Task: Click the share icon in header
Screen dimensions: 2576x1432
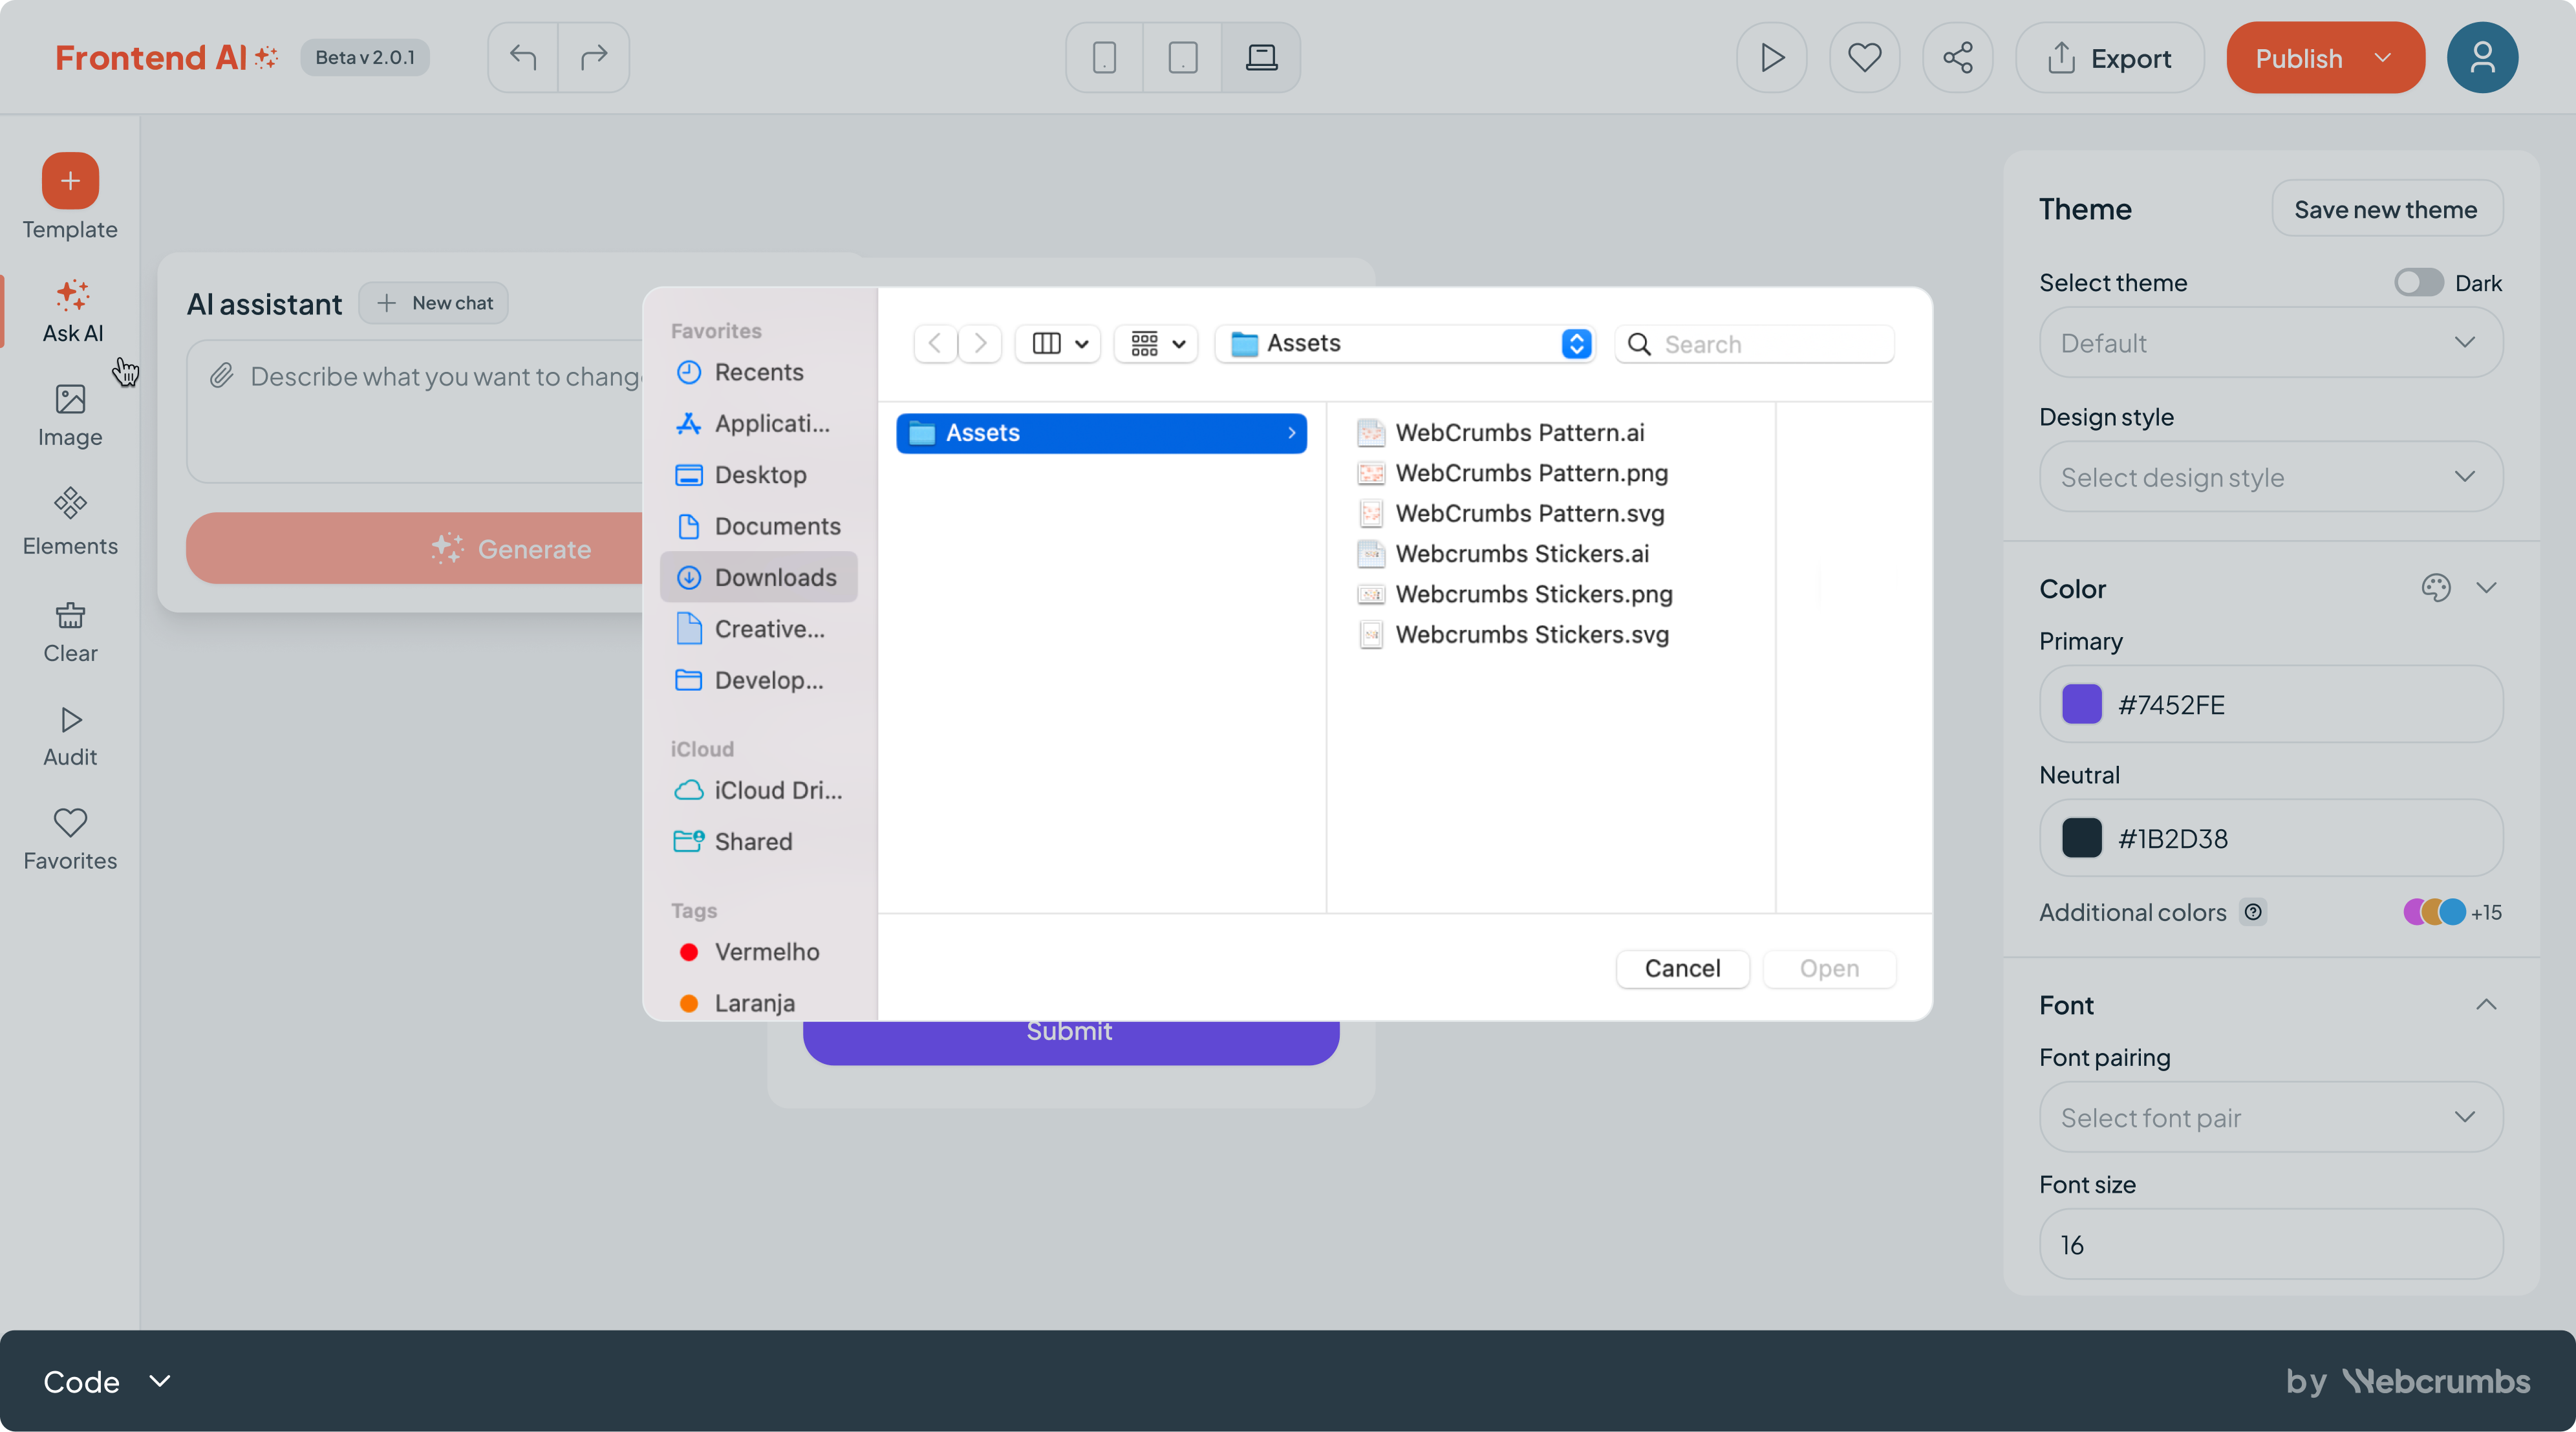Action: click(1957, 57)
